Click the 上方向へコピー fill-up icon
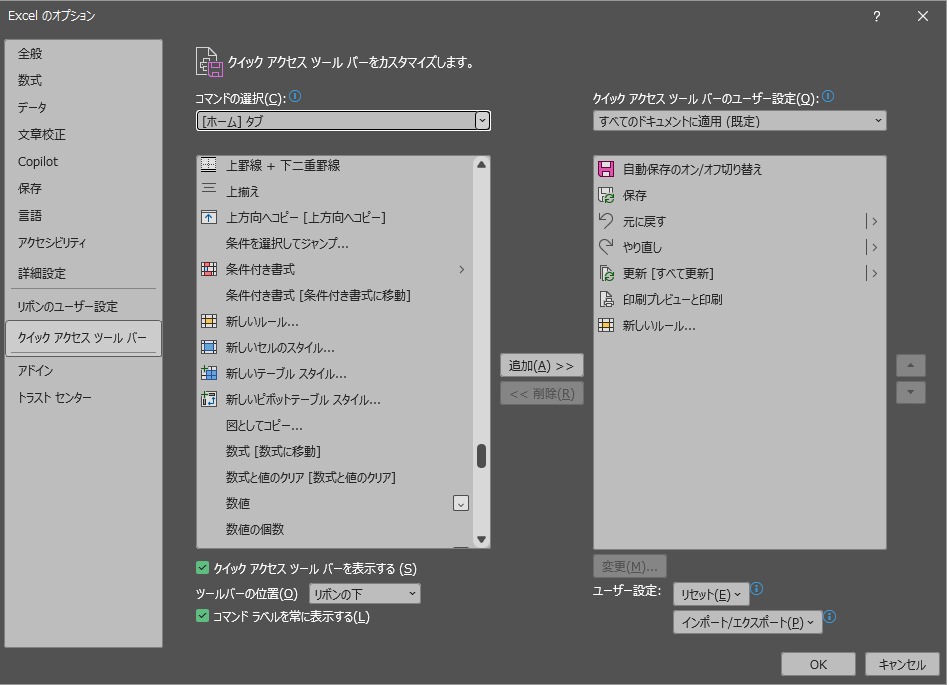The image size is (950, 685). tap(208, 217)
